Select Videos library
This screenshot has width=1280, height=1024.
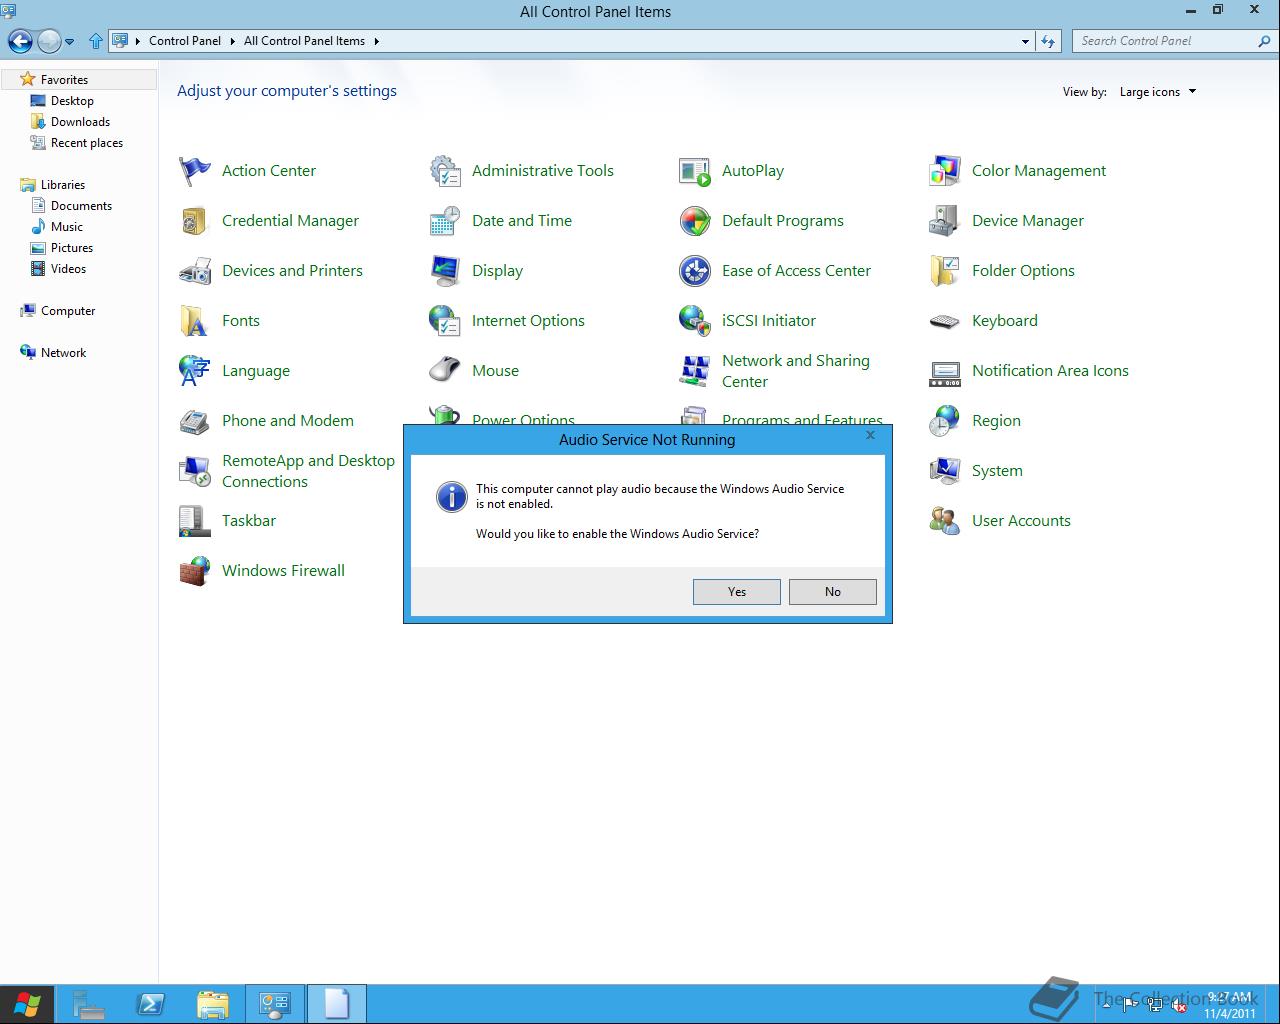click(68, 269)
